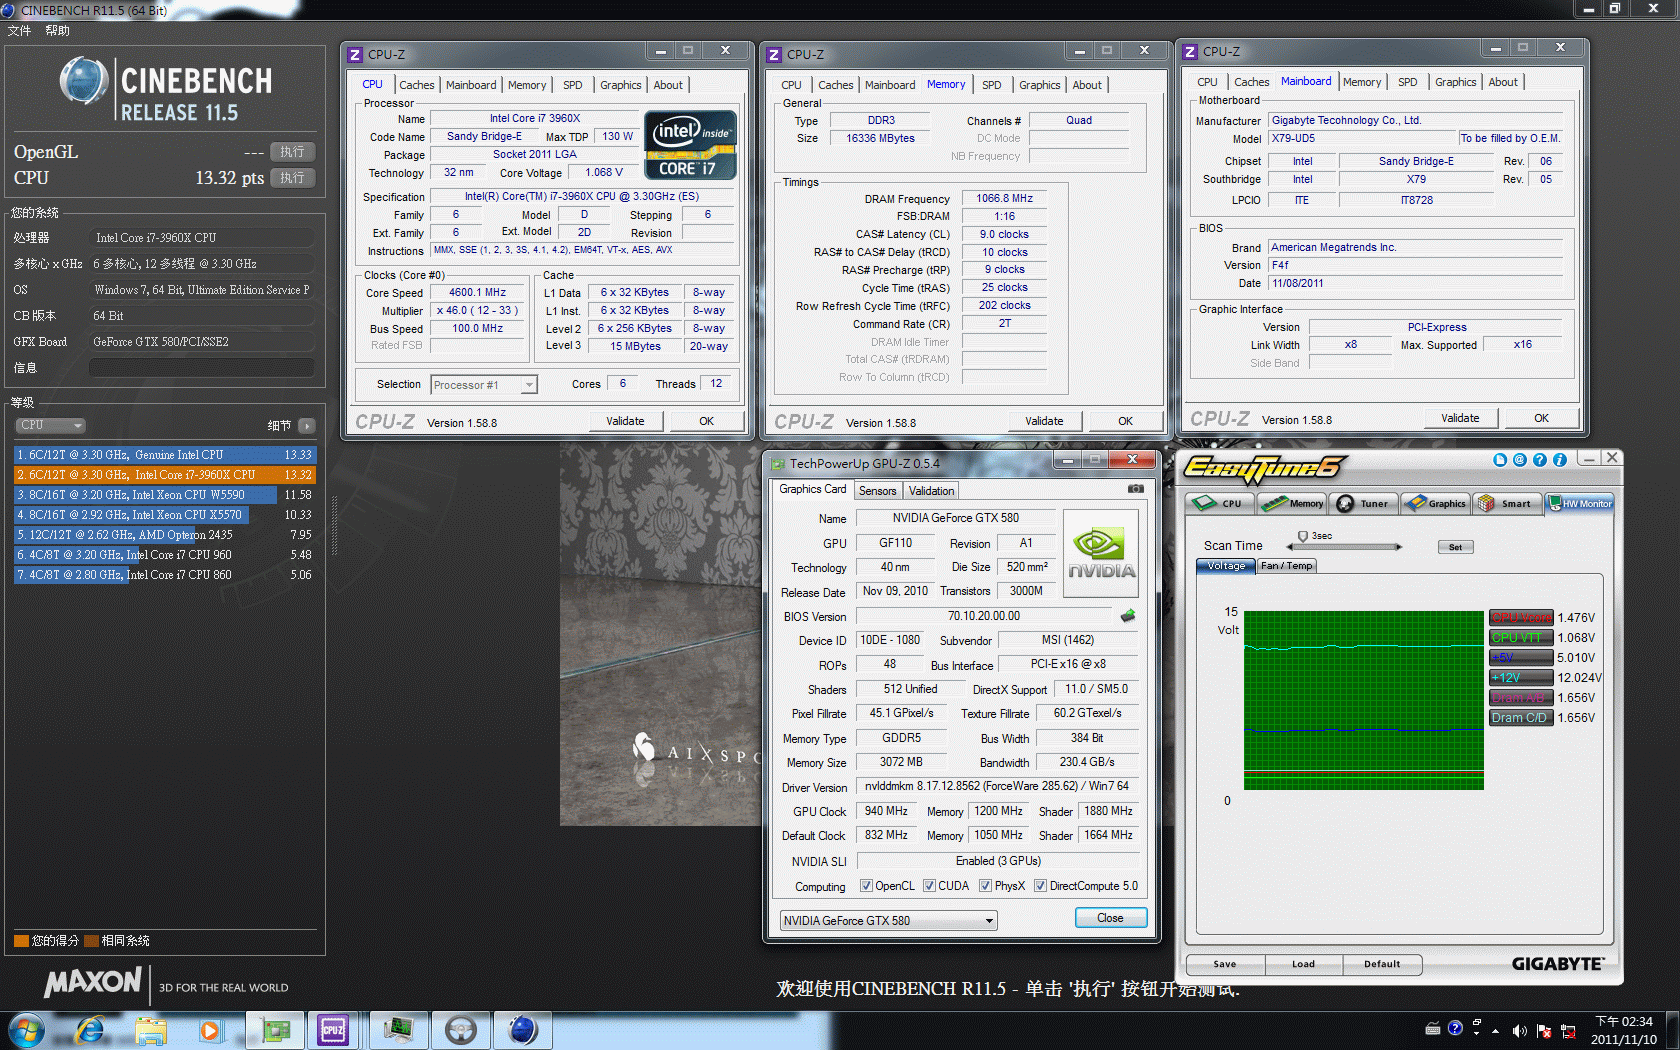Show hidden system tray icons

click(1495, 1030)
